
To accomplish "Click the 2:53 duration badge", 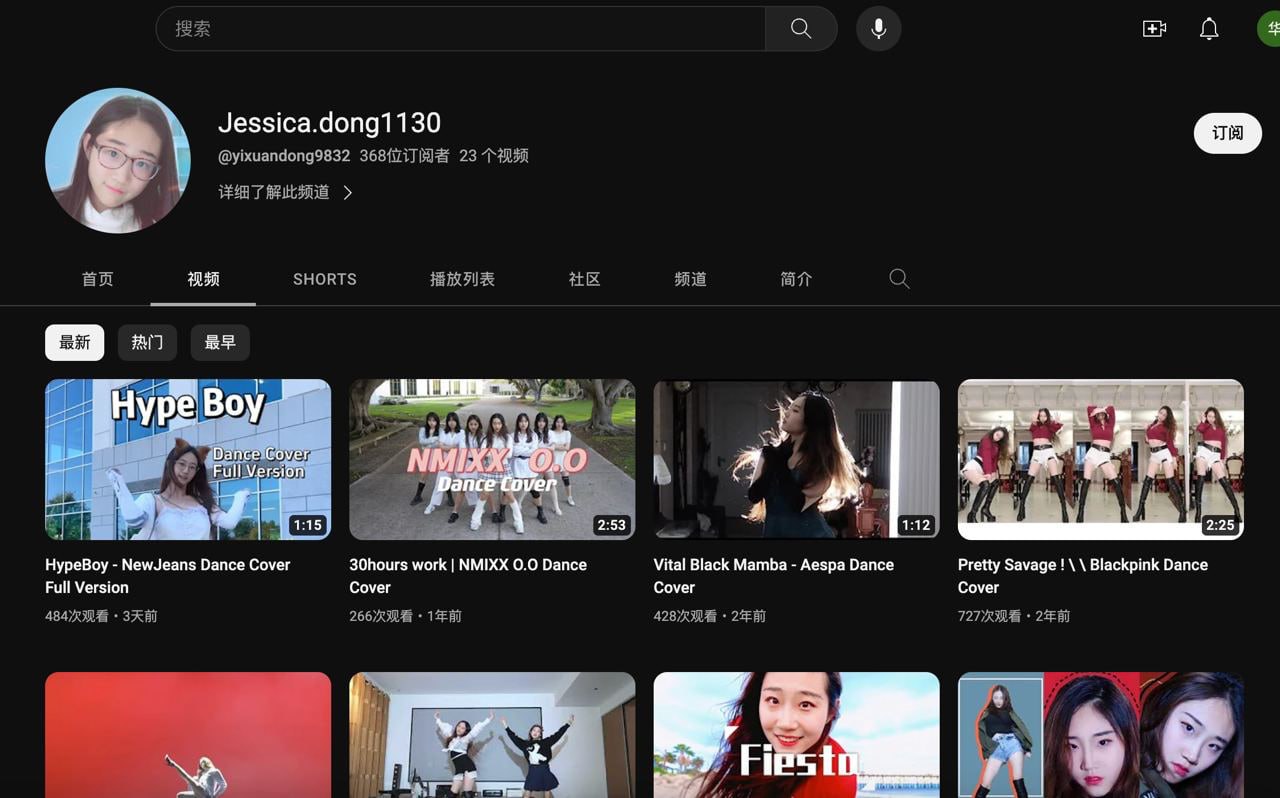I will 611,525.
